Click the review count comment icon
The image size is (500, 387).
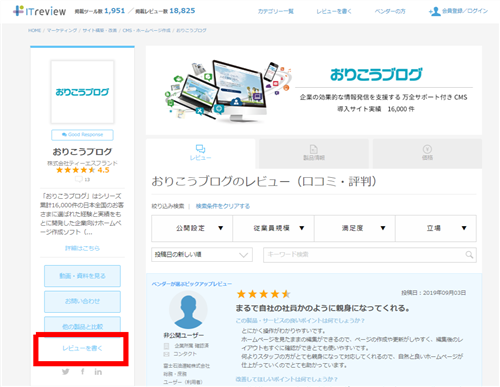(79, 179)
